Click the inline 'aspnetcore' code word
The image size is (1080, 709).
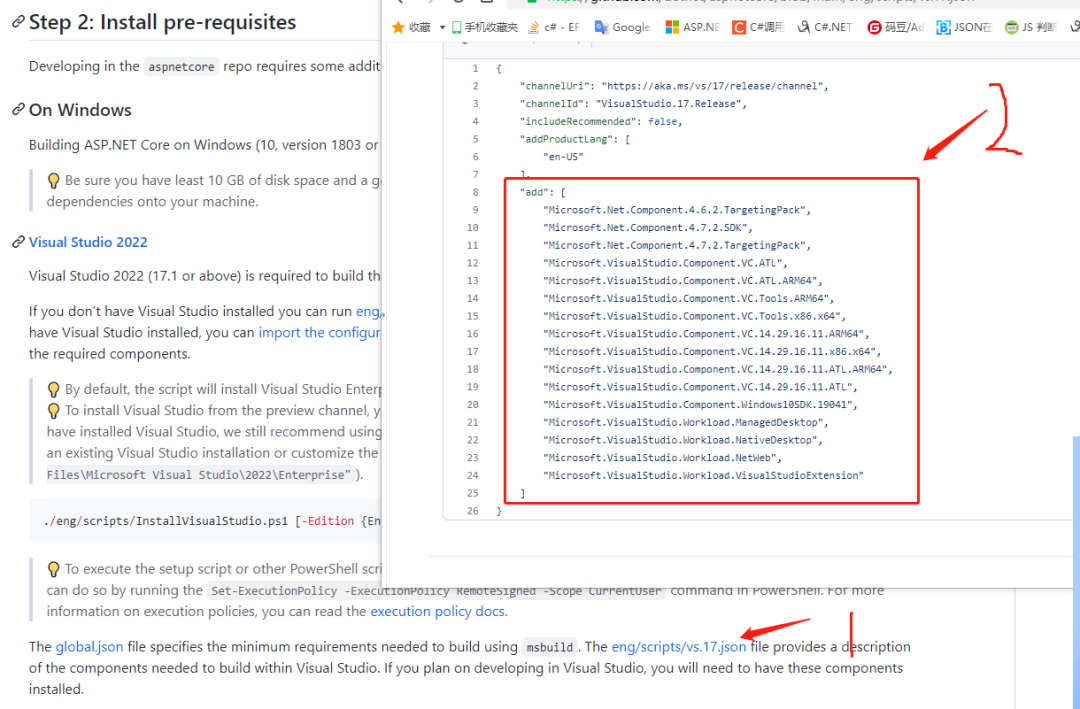[181, 67]
